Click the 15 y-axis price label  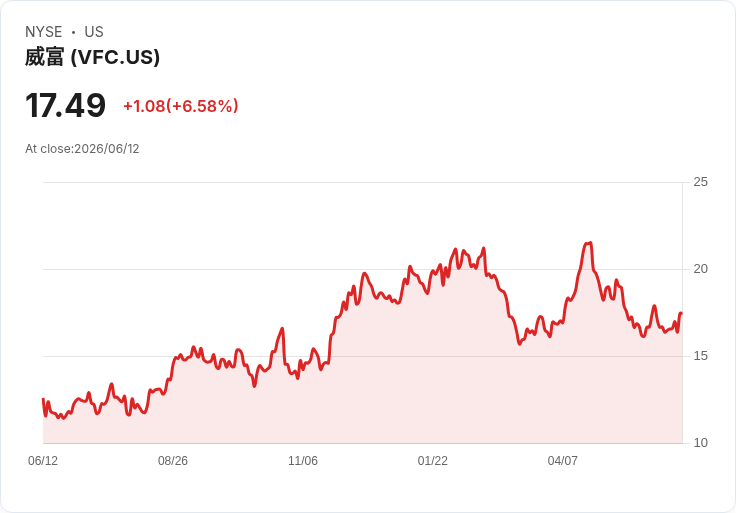point(700,356)
